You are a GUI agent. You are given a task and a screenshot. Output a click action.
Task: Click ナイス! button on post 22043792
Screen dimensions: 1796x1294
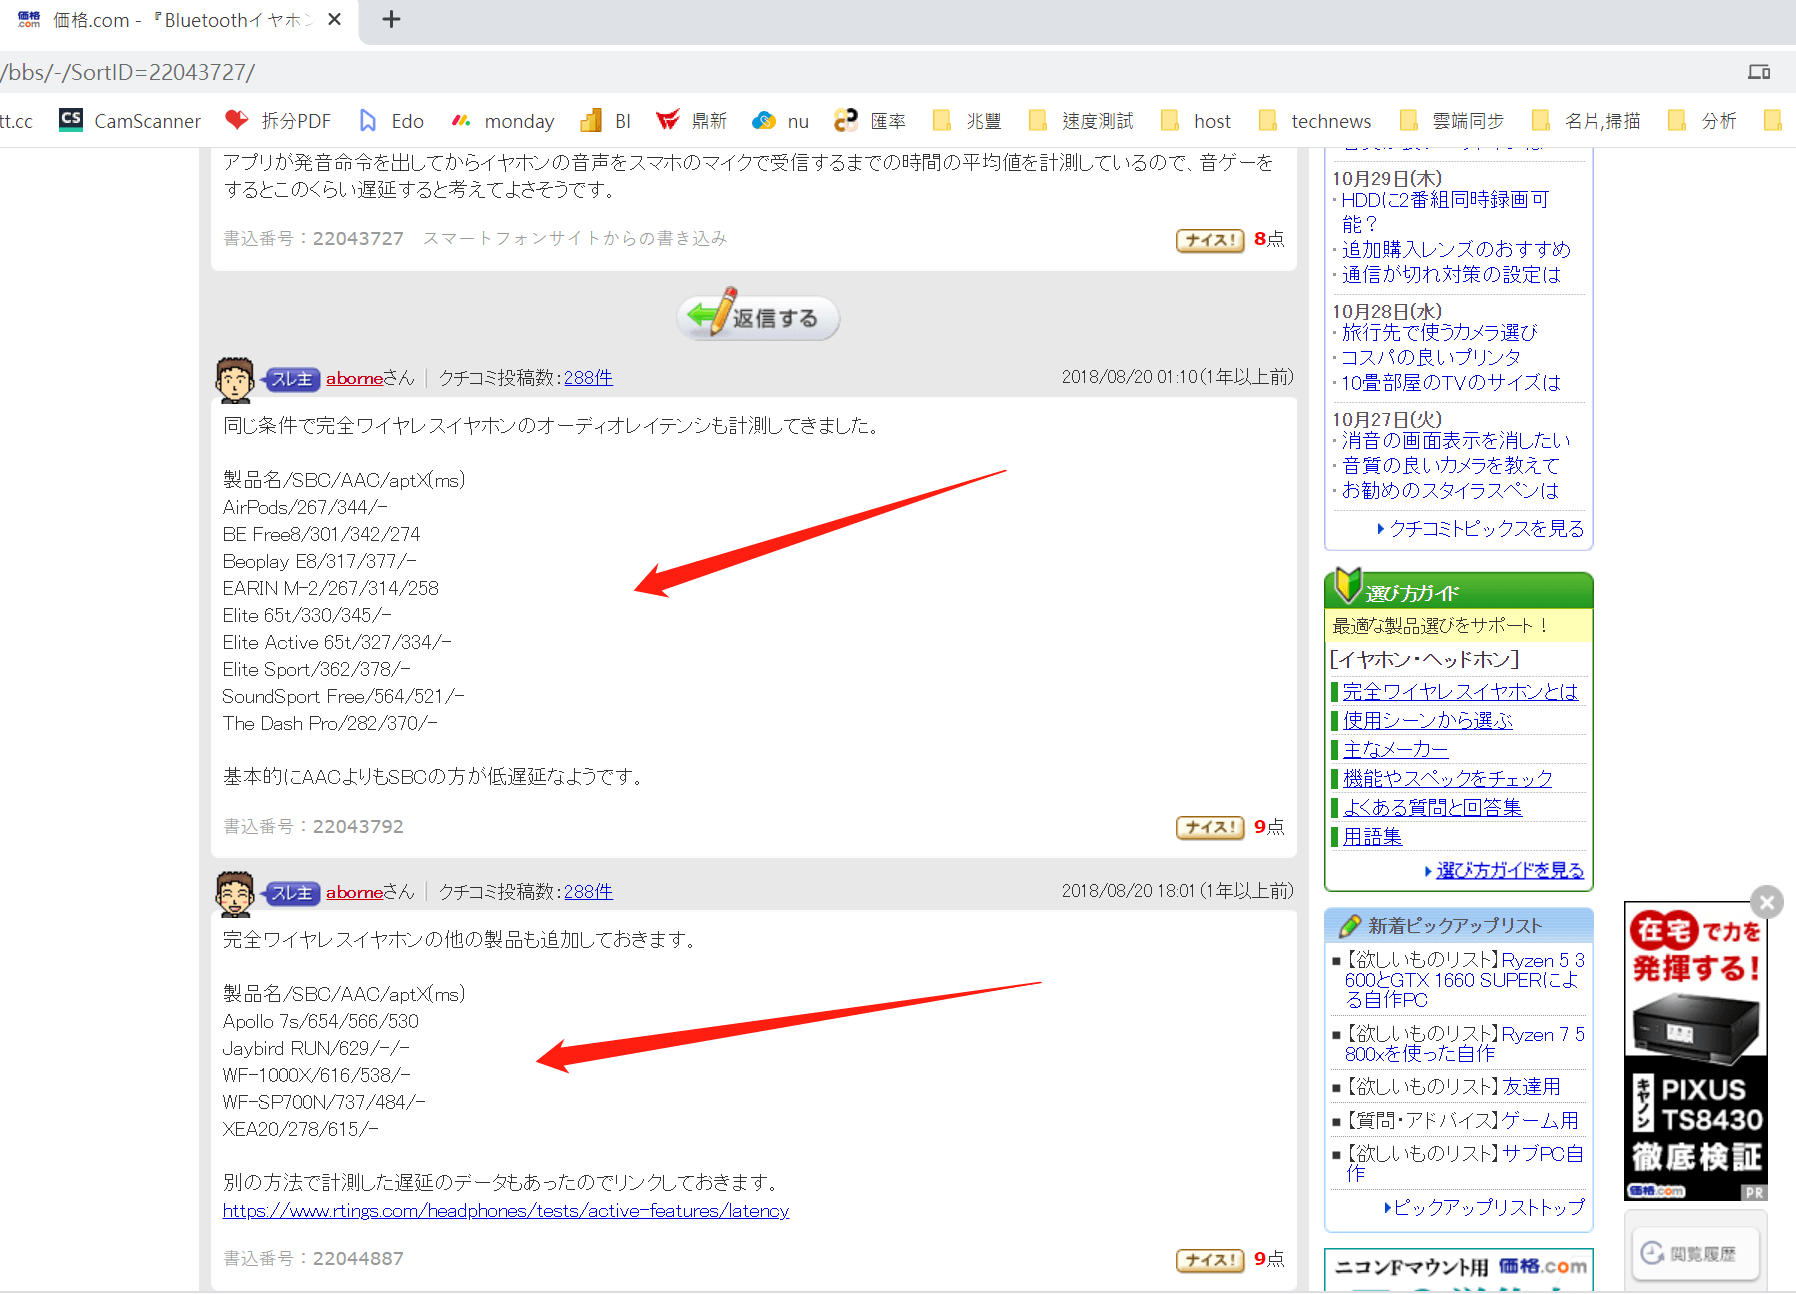(x=1210, y=827)
